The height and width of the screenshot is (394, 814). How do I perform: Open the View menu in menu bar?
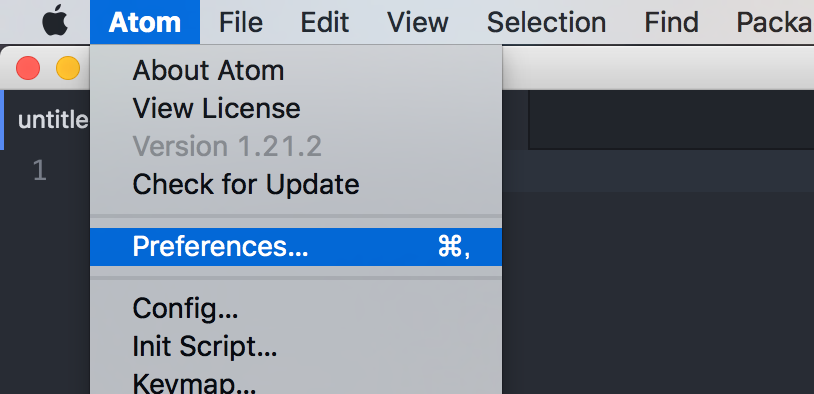coord(418,22)
